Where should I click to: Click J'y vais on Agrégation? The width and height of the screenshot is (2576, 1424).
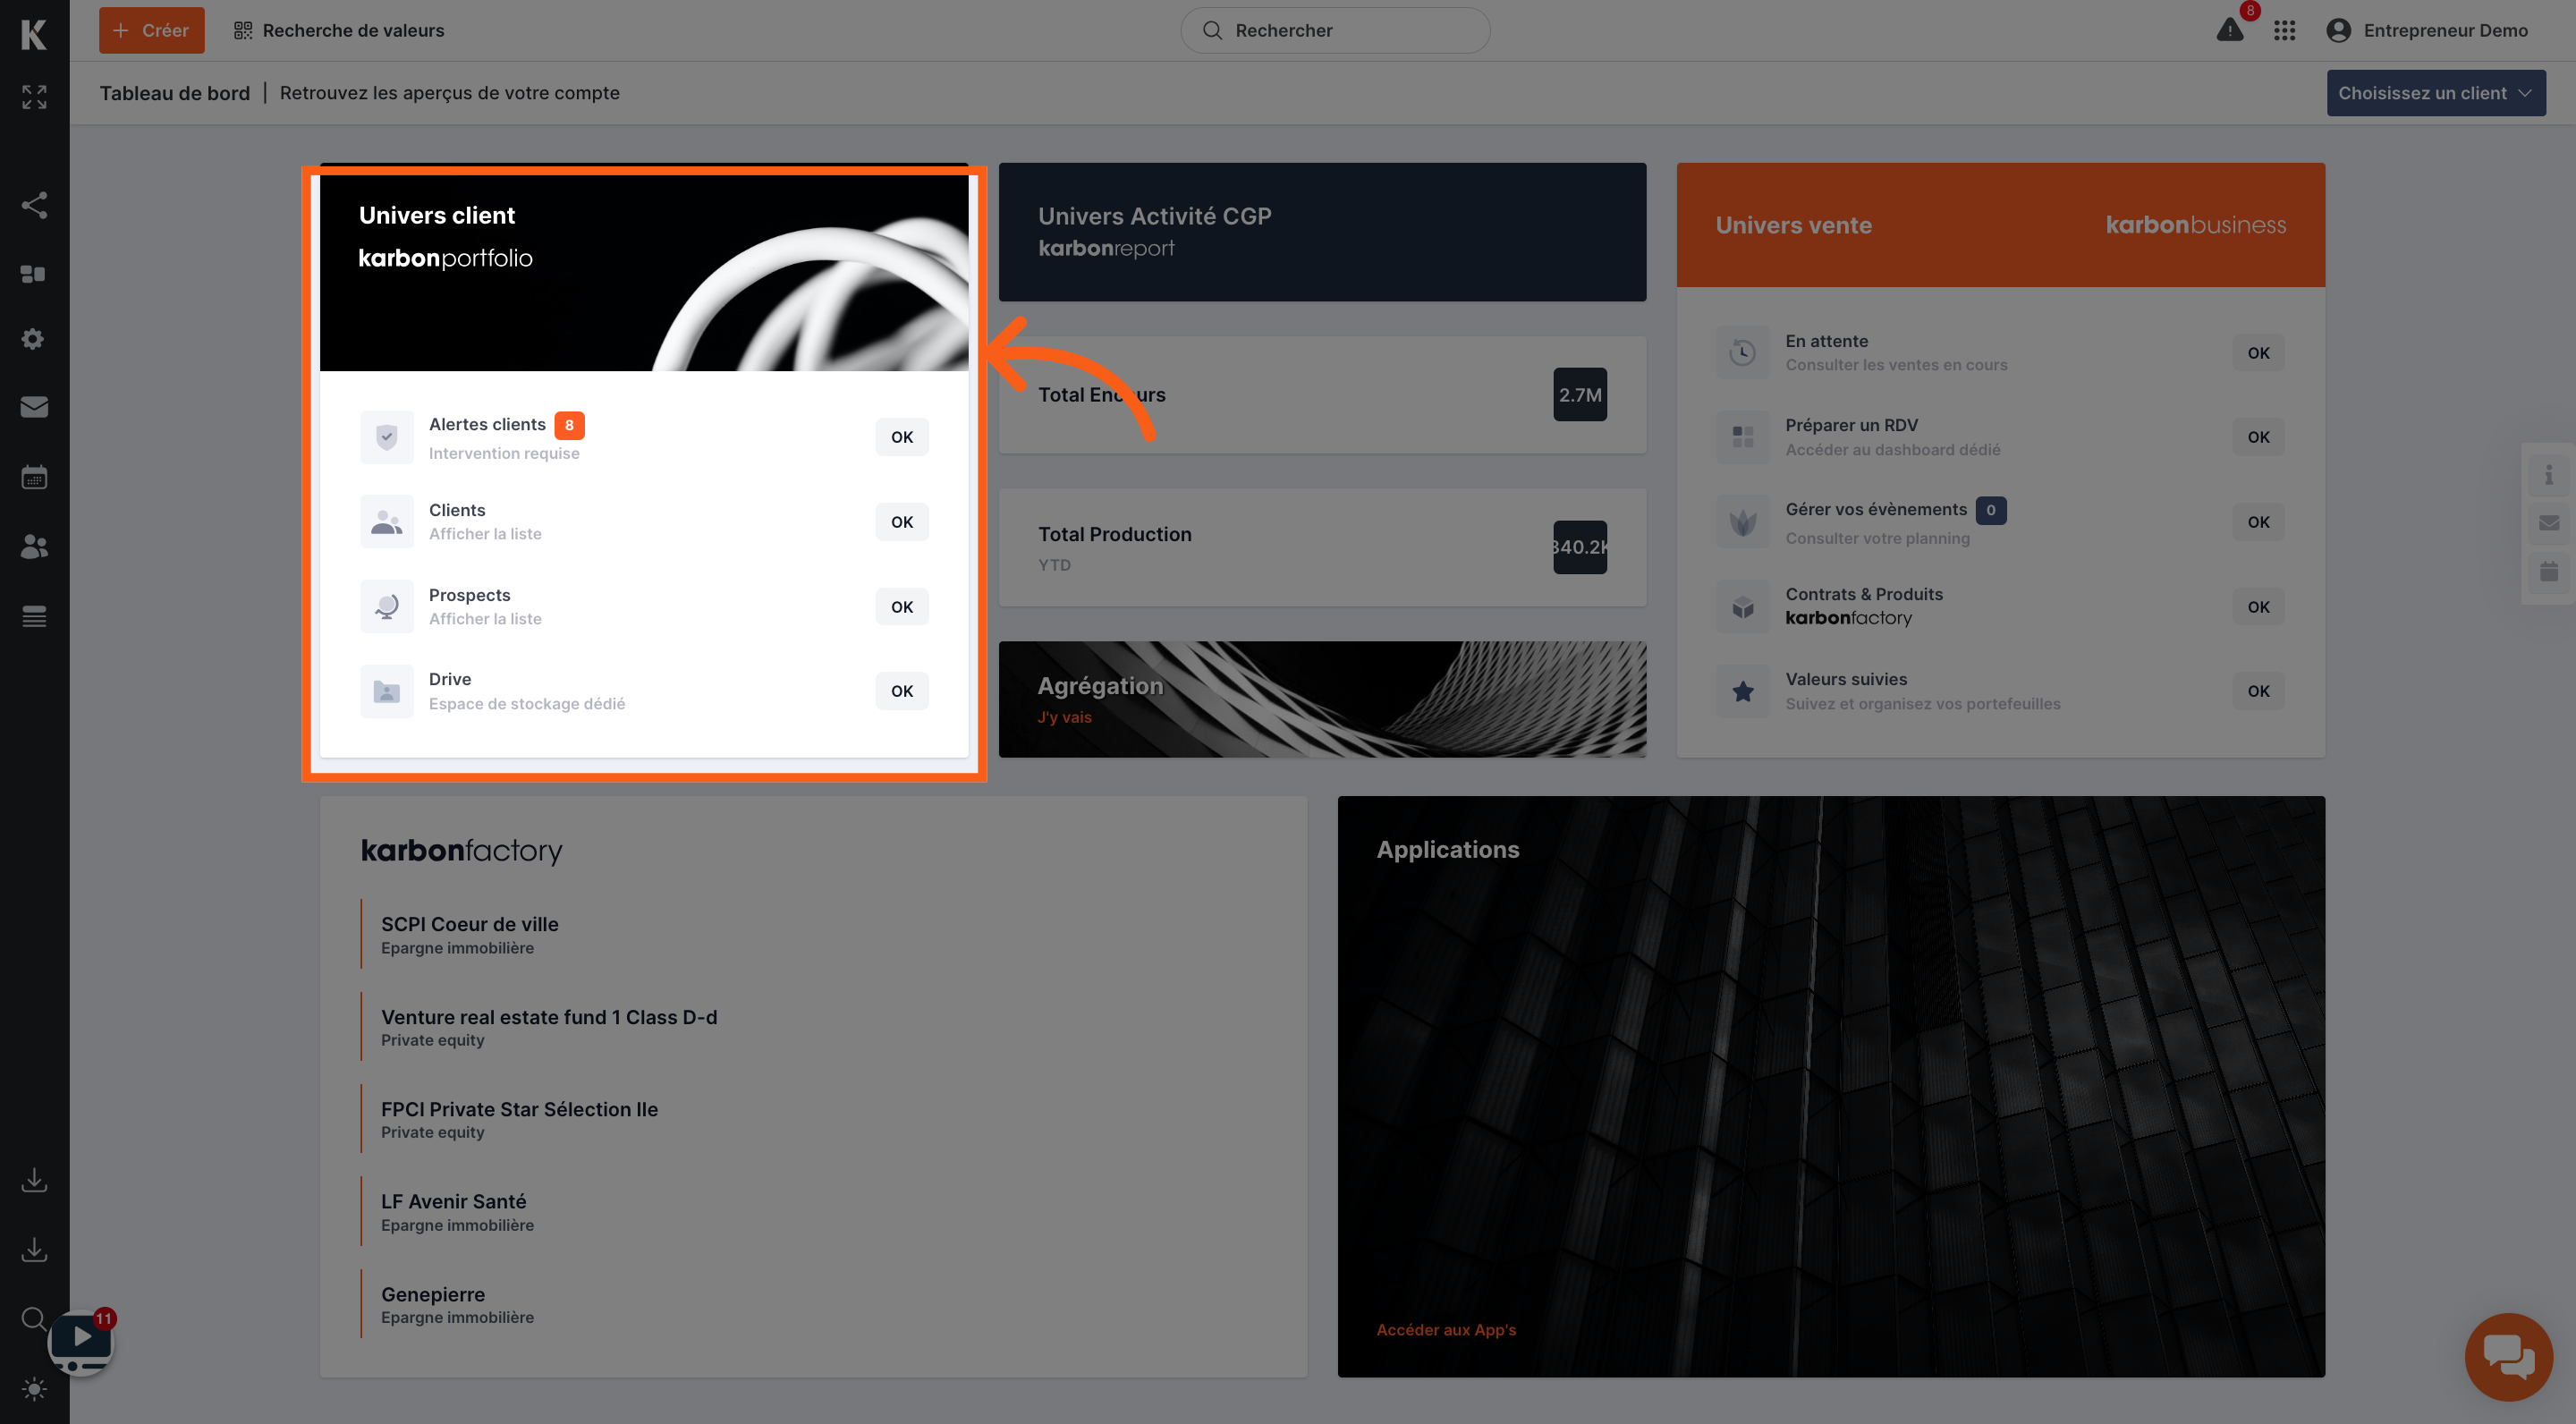click(1064, 717)
